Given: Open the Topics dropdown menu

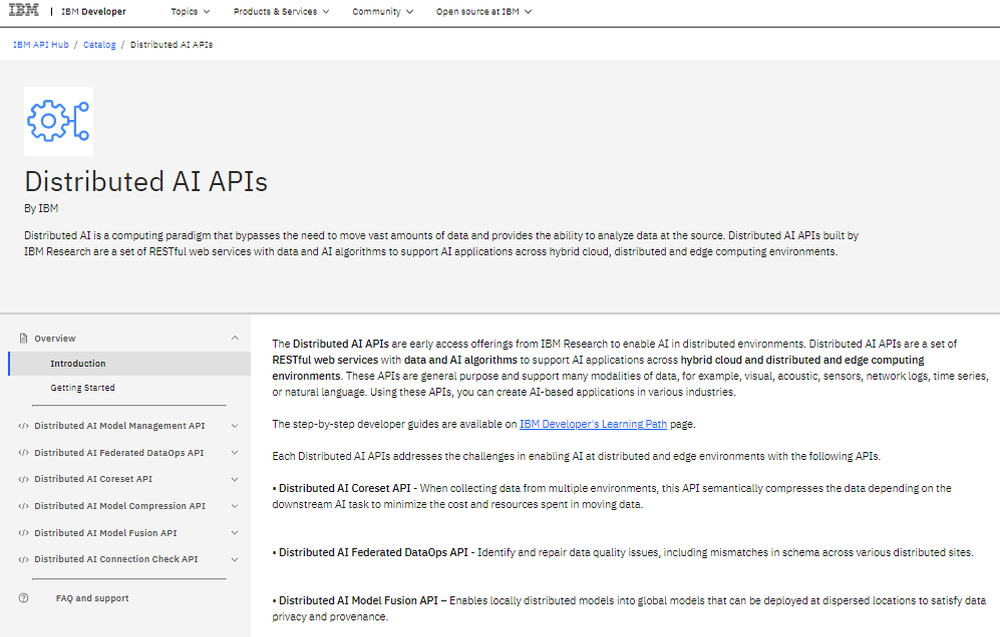Looking at the screenshot, I should tap(190, 11).
